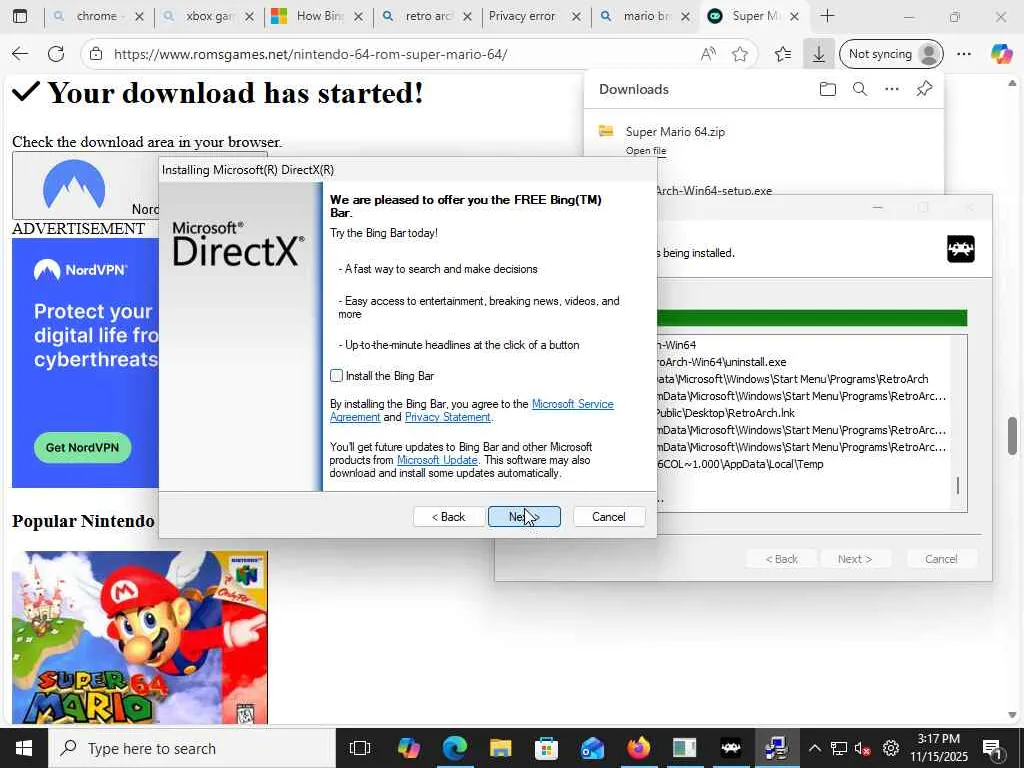Image resolution: width=1024 pixels, height=768 pixels.
Task: Pin the Downloads panel
Action: pyautogui.click(x=924, y=89)
